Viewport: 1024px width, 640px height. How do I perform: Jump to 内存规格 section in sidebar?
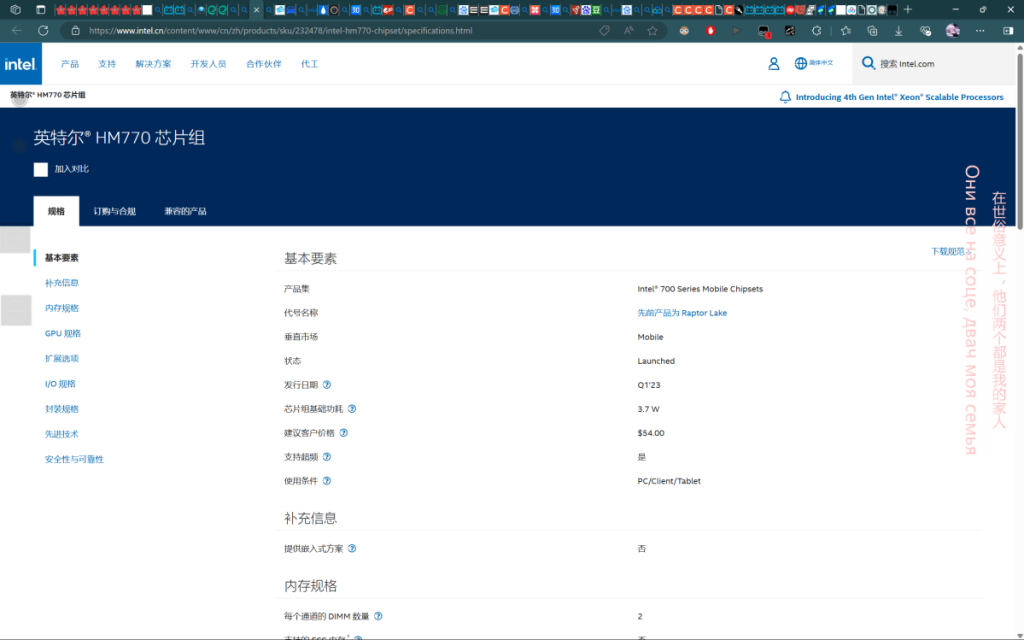(x=62, y=308)
